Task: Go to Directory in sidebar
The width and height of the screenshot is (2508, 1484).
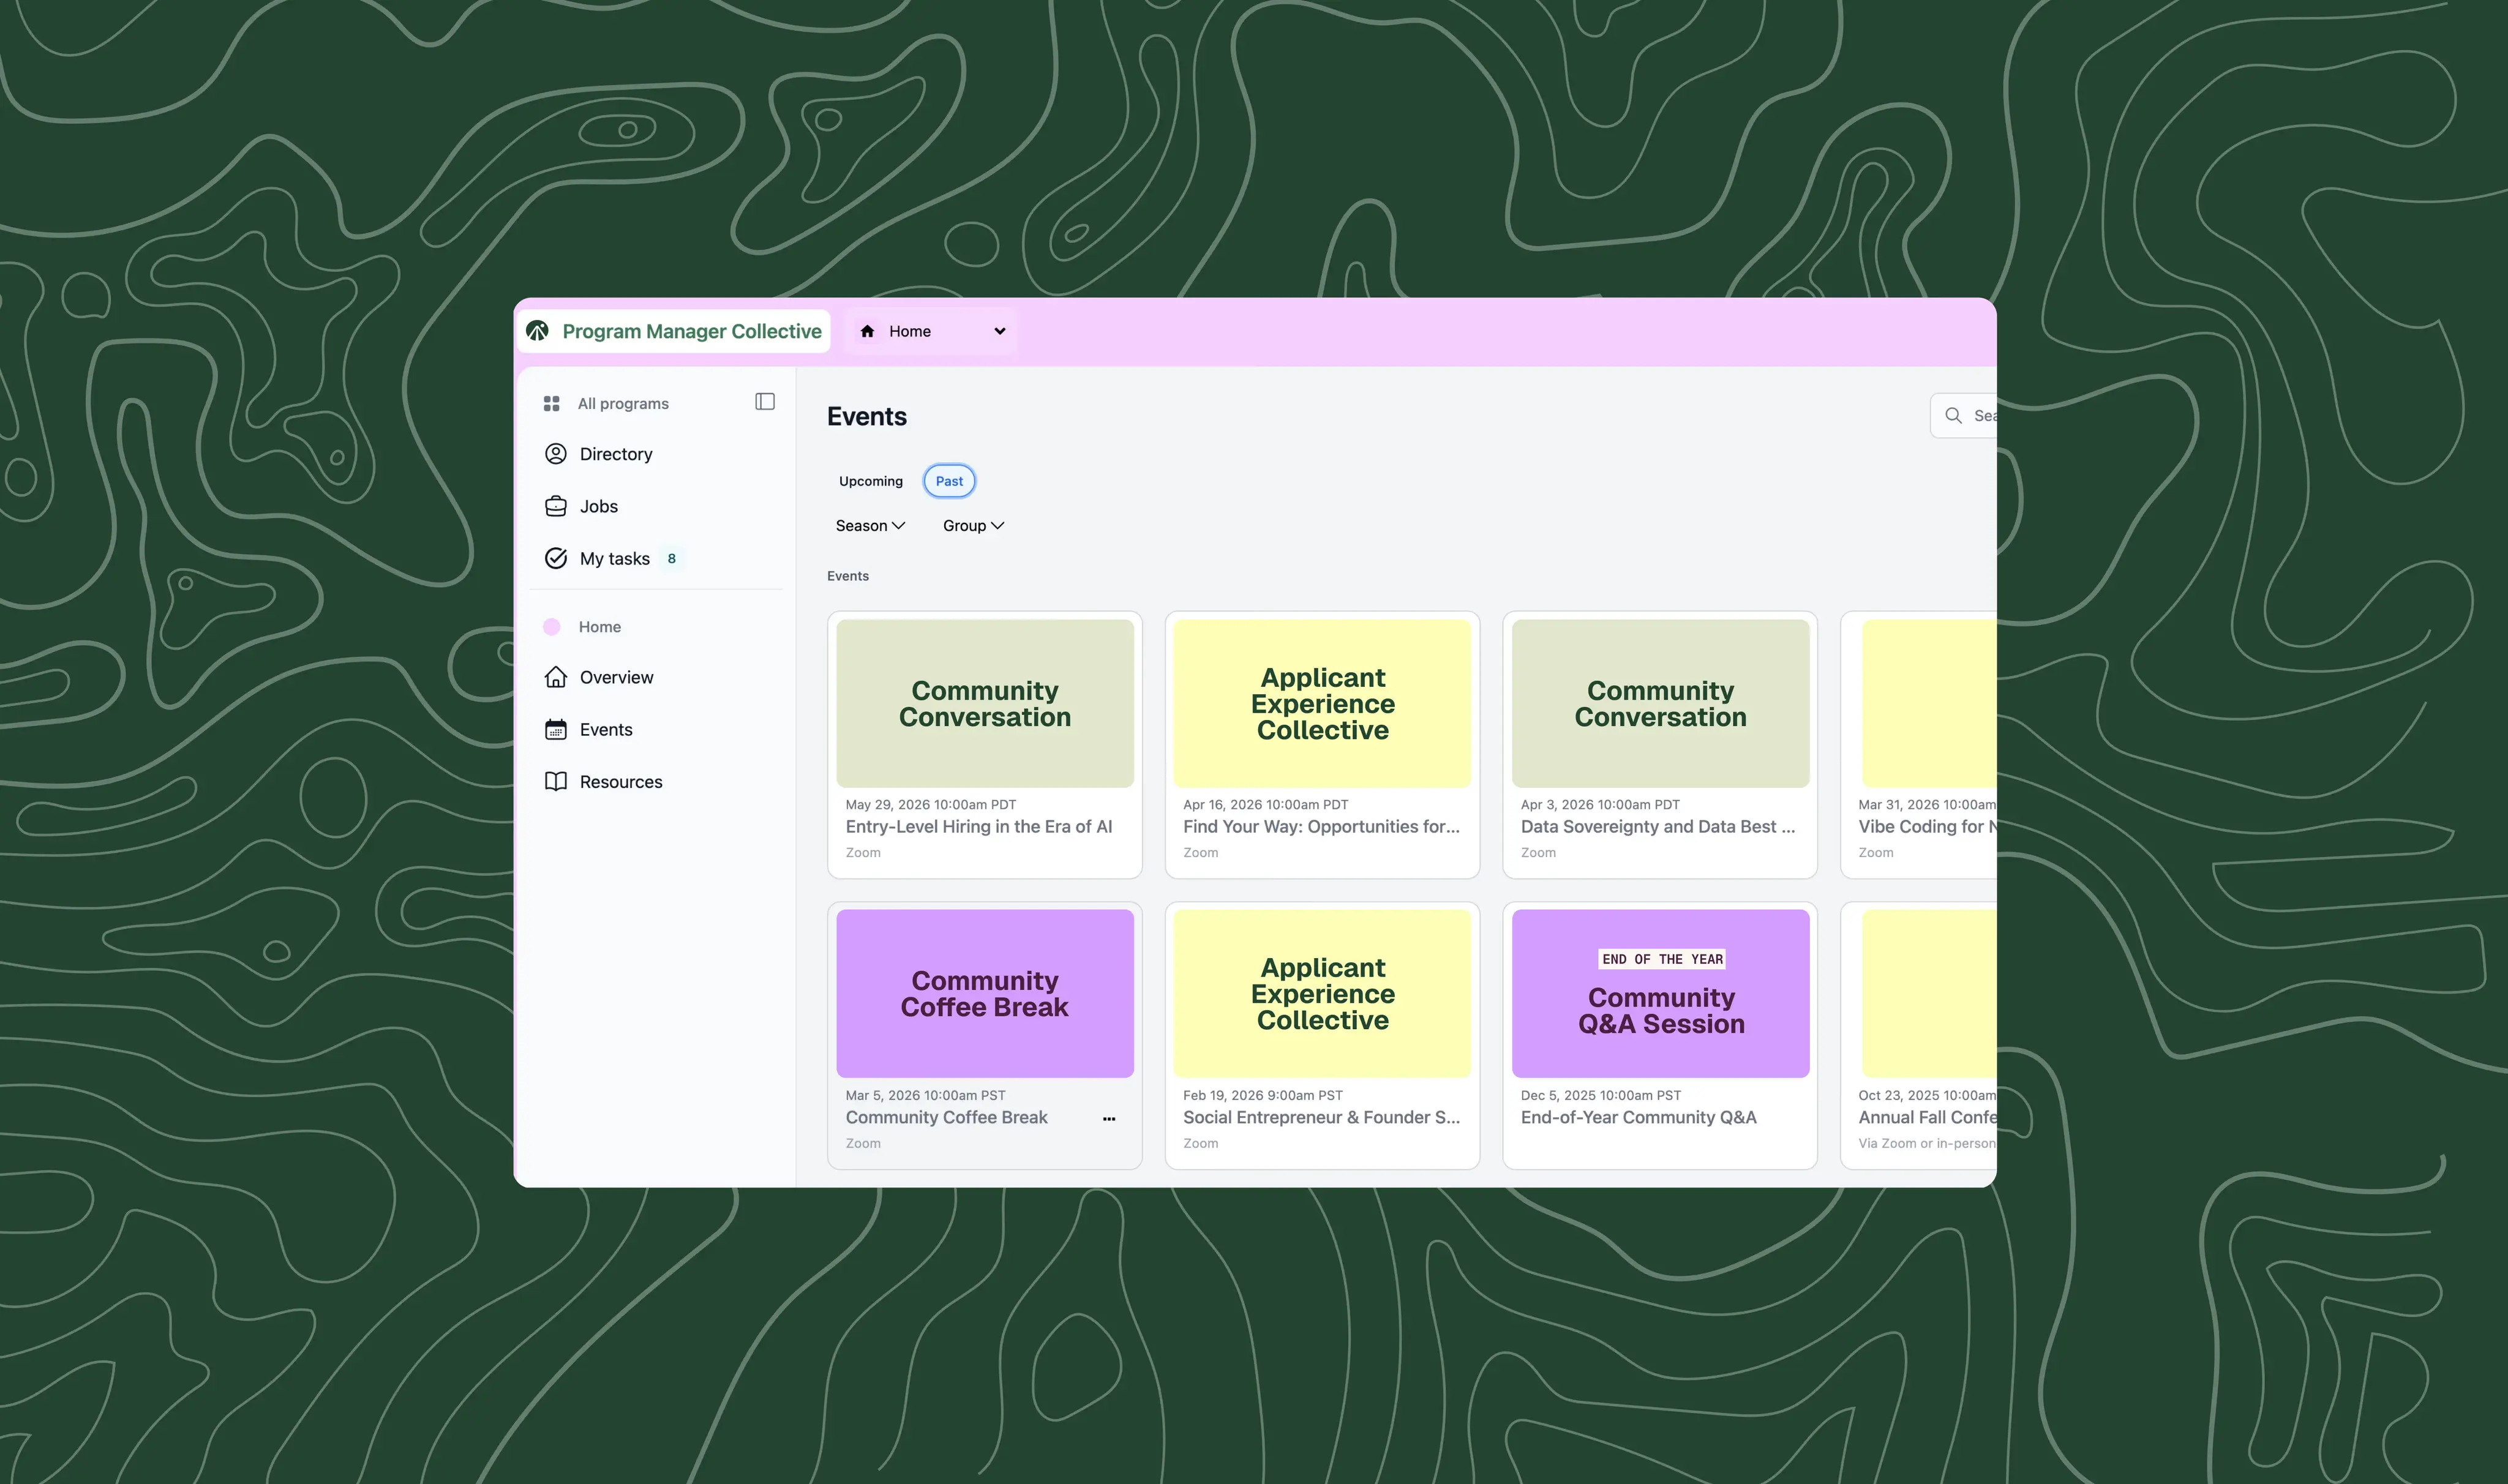Action: [x=616, y=454]
